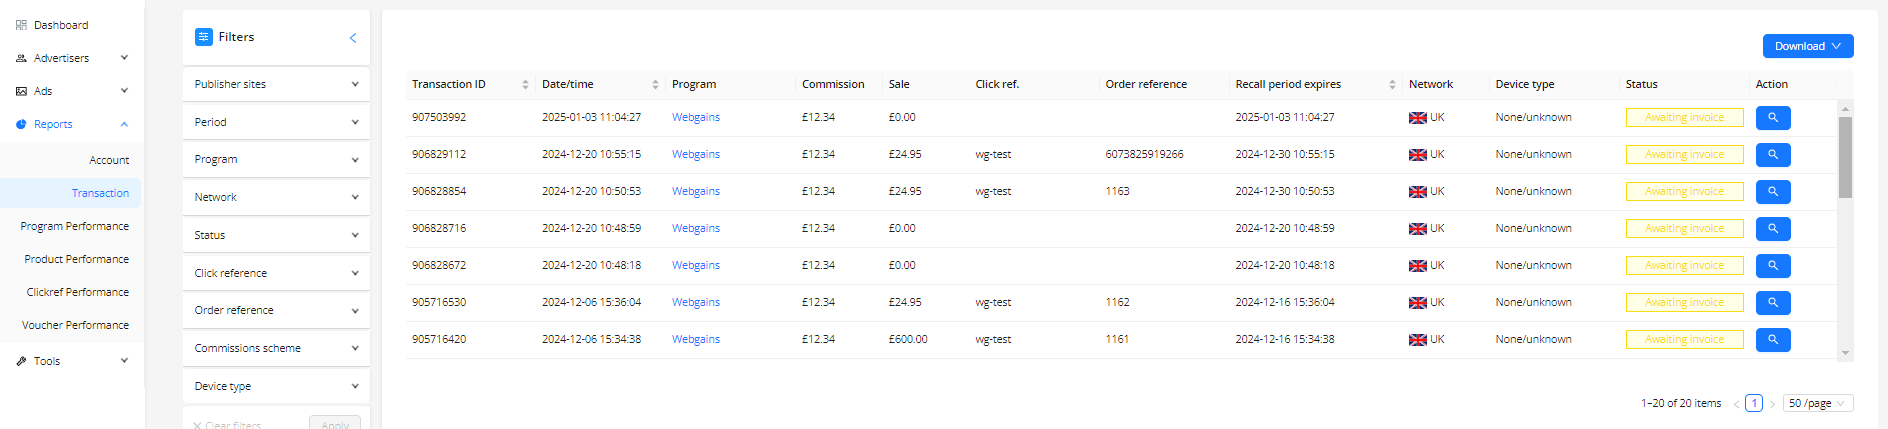The width and height of the screenshot is (1888, 429).
Task: Open Program Performance report
Action: click(75, 226)
